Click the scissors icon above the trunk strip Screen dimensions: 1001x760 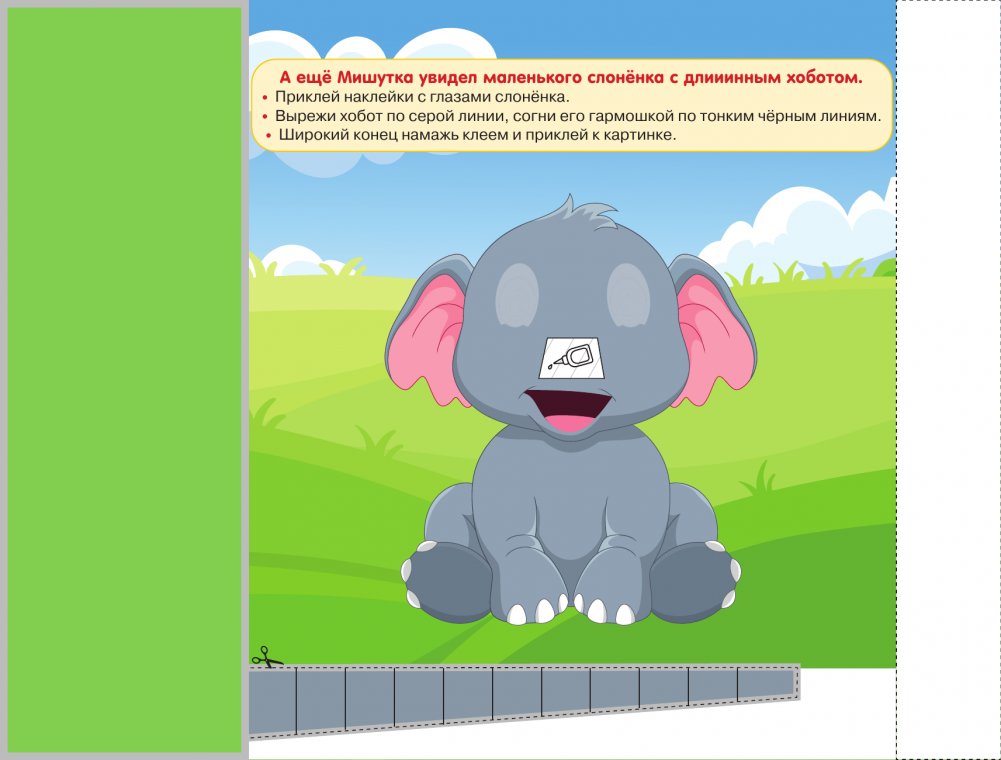(x=266, y=657)
